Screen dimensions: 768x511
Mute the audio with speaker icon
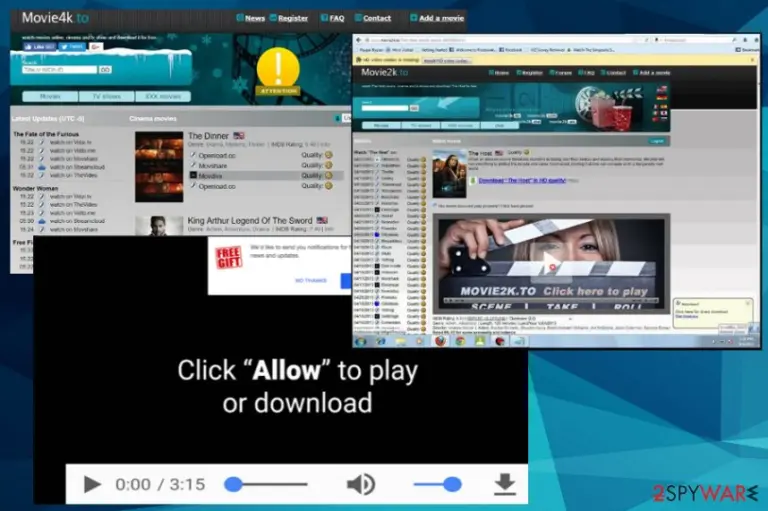[x=361, y=484]
